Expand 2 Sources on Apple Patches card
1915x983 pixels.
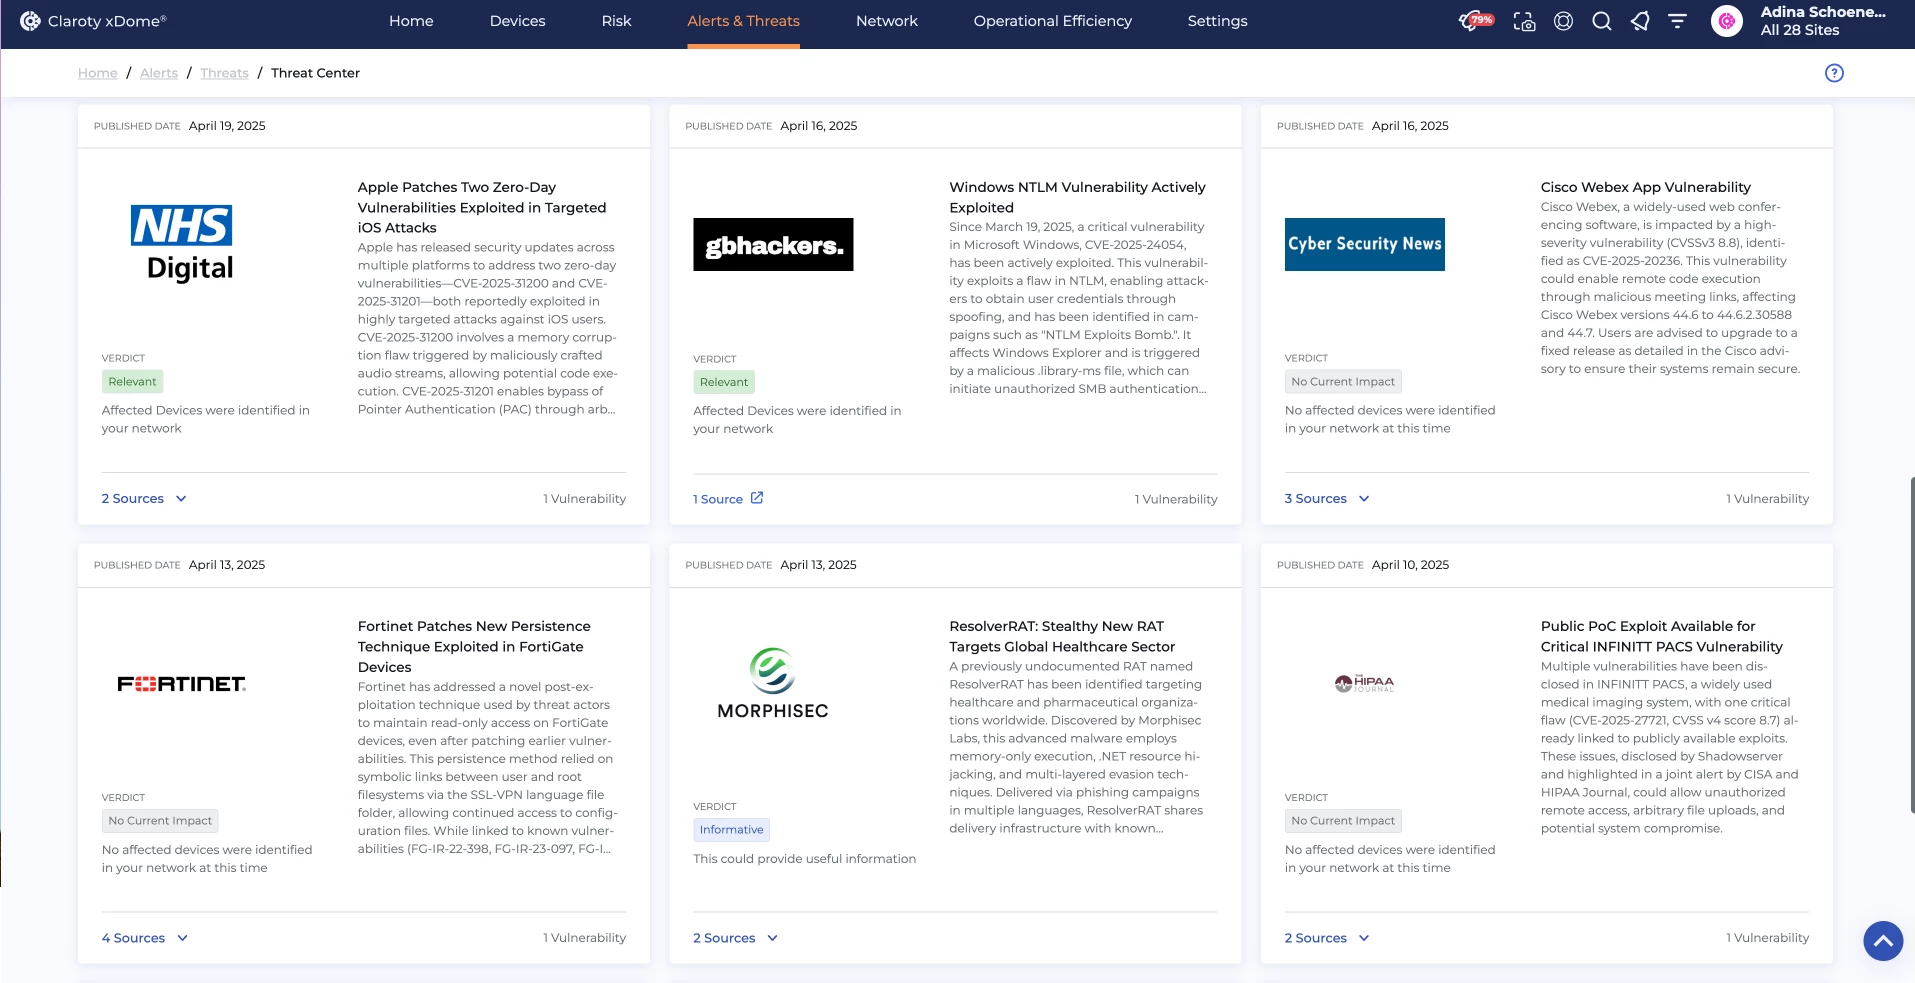pos(144,499)
